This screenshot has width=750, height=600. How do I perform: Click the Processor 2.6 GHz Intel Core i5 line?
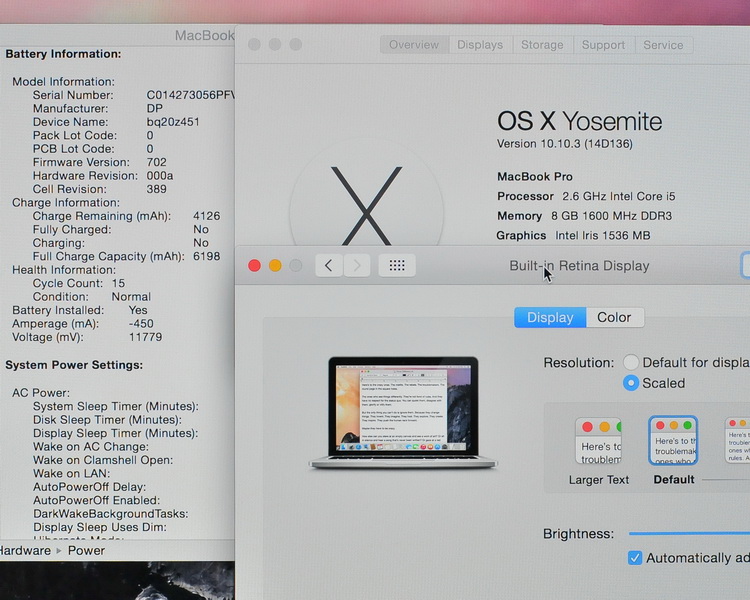pyautogui.click(x=586, y=196)
